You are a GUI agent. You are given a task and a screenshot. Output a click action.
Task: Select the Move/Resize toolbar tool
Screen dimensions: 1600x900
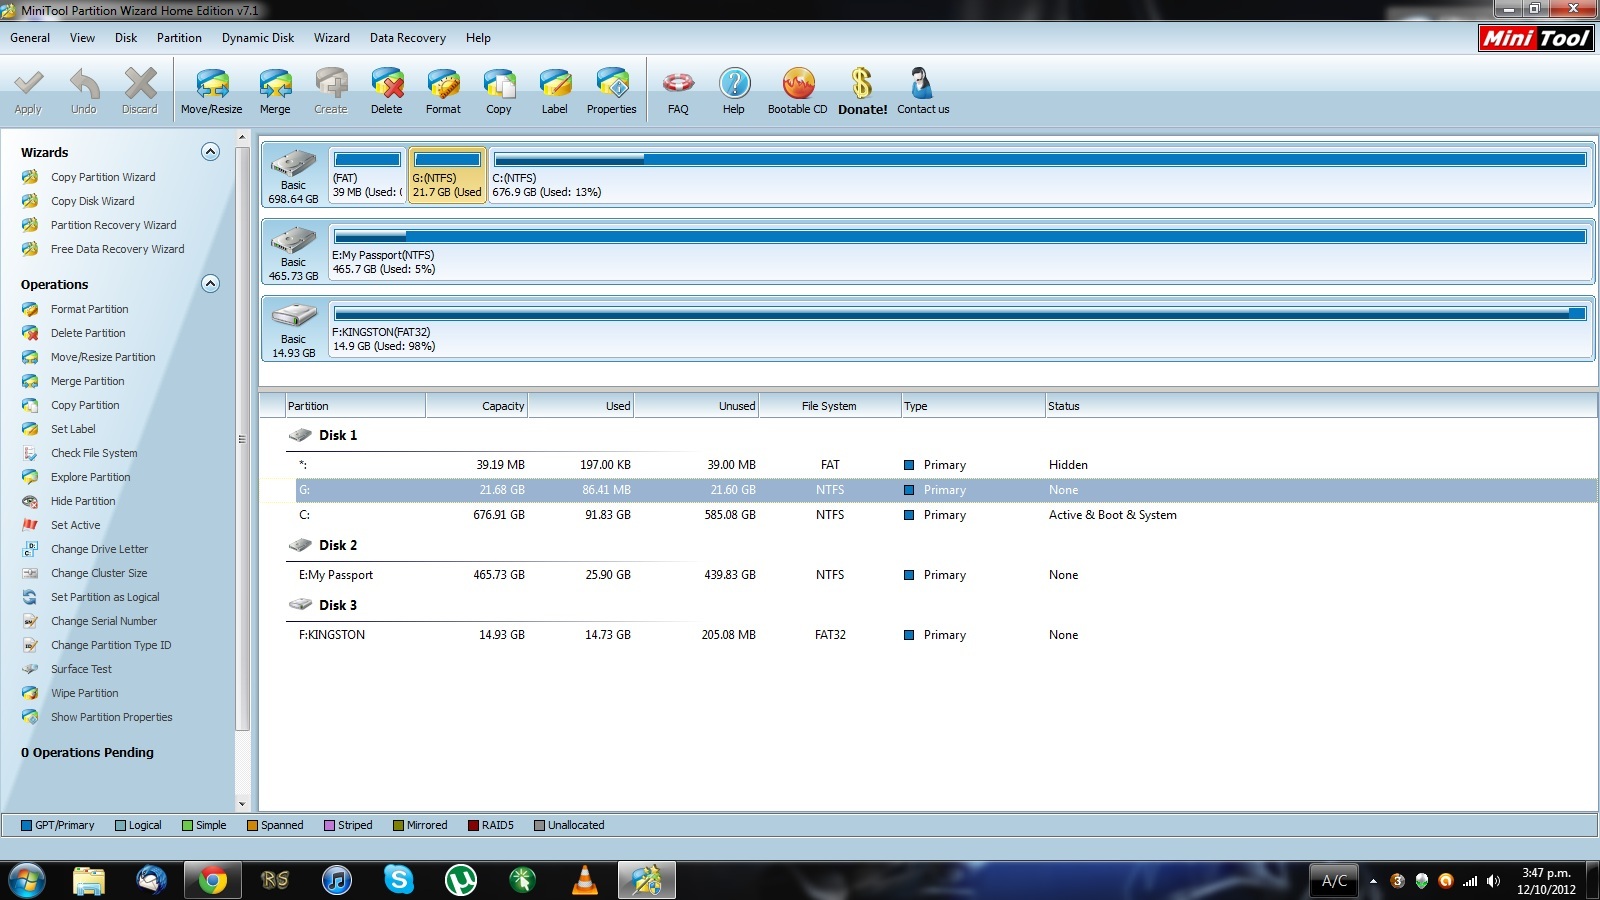211,91
